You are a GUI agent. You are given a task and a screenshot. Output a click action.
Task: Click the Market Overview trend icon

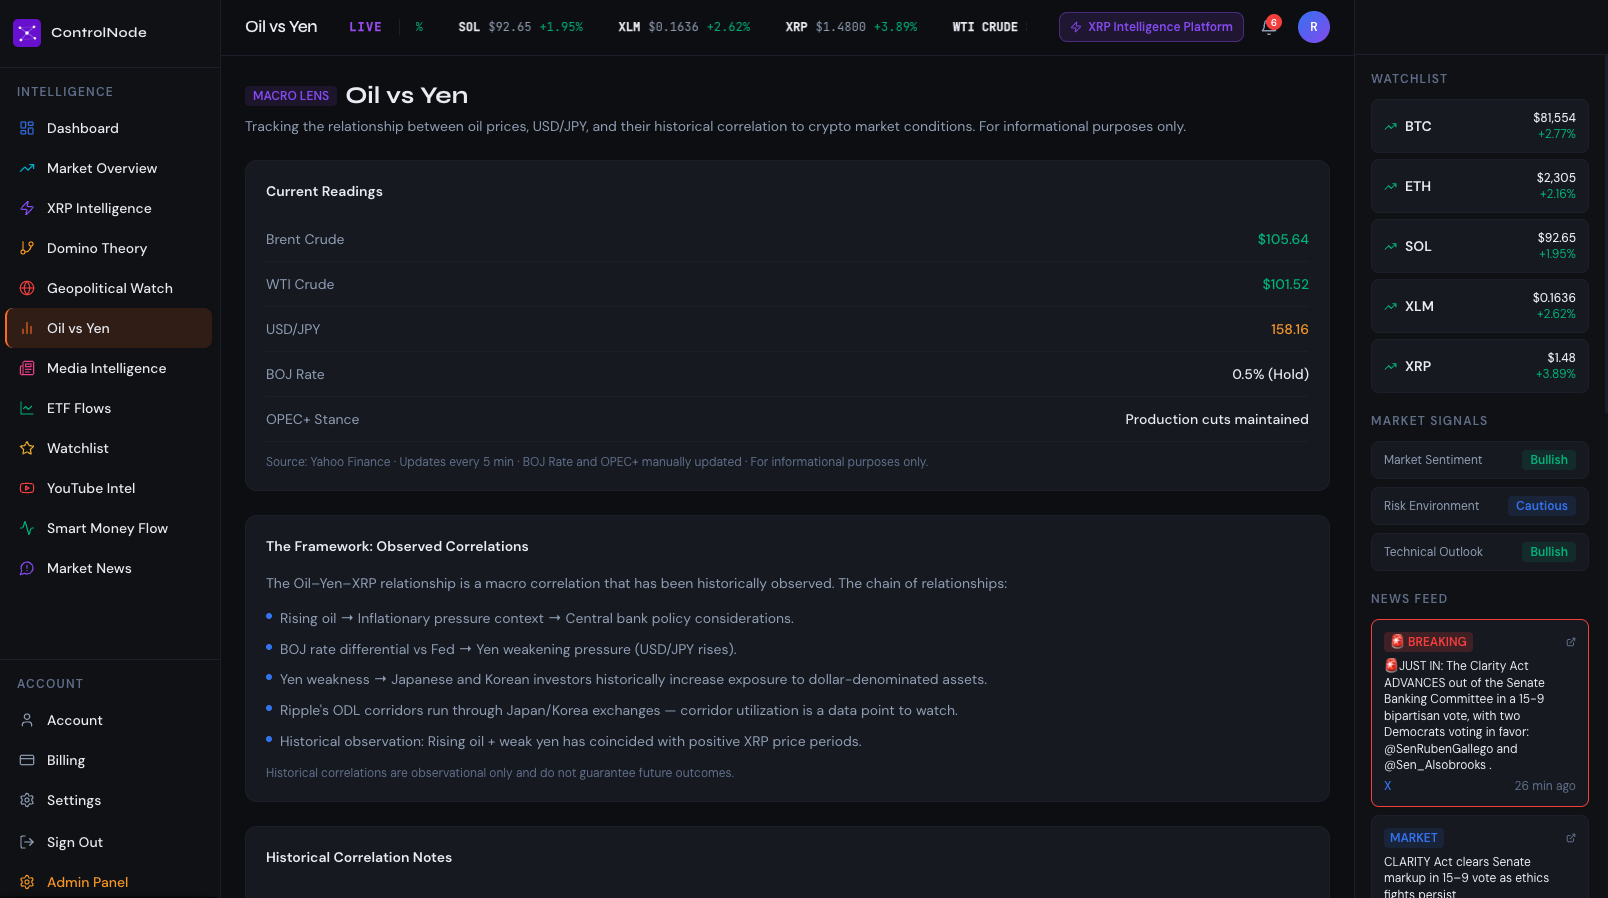tap(27, 168)
